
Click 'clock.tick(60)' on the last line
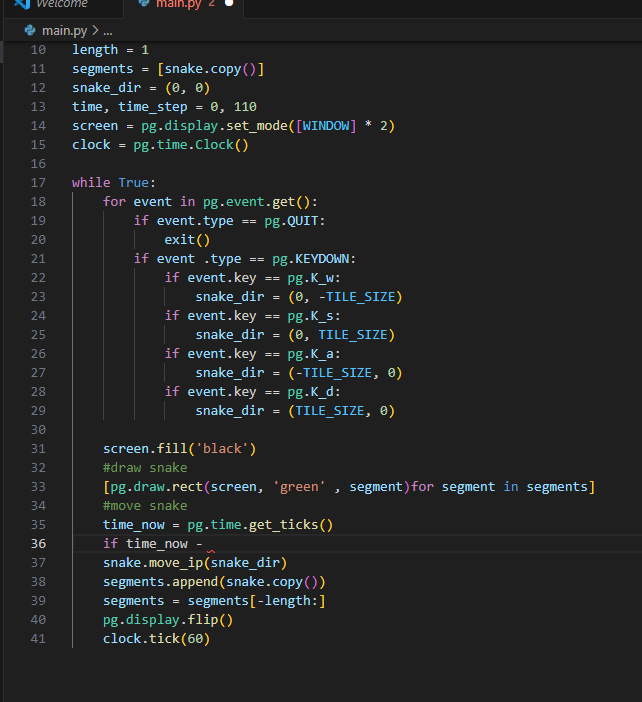(x=155, y=639)
